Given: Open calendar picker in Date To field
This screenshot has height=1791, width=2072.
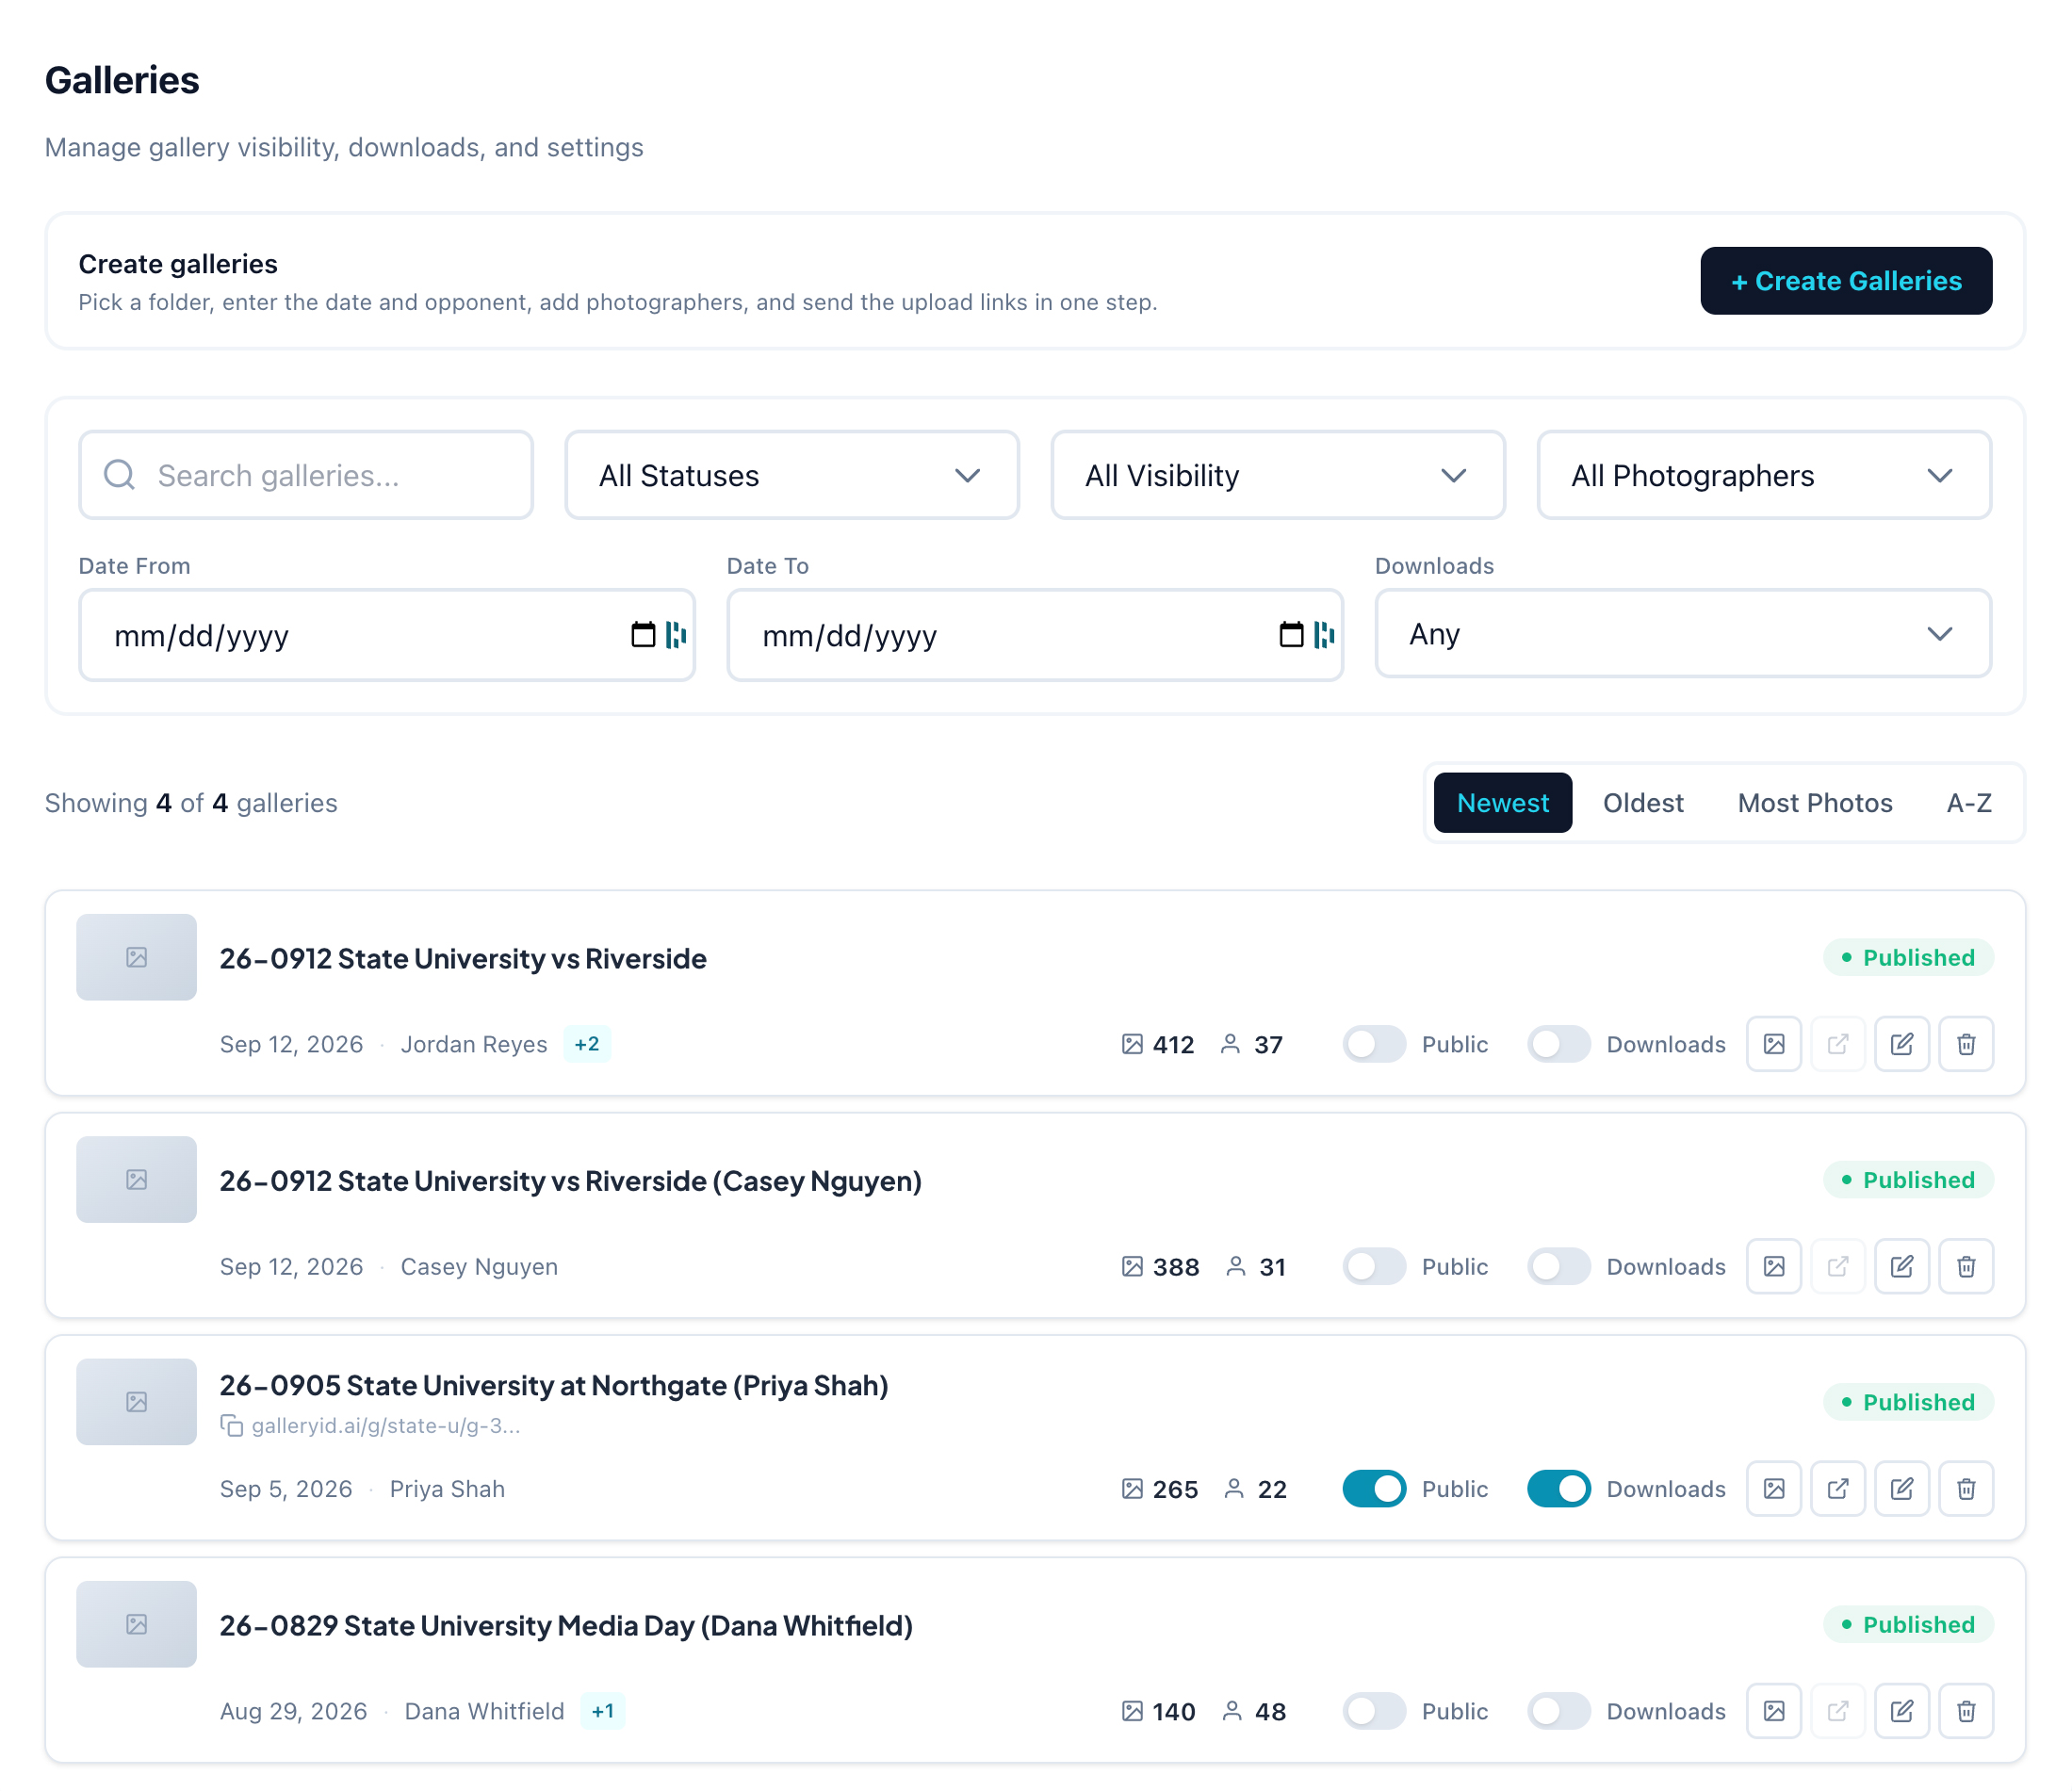Looking at the screenshot, I should coord(1291,634).
